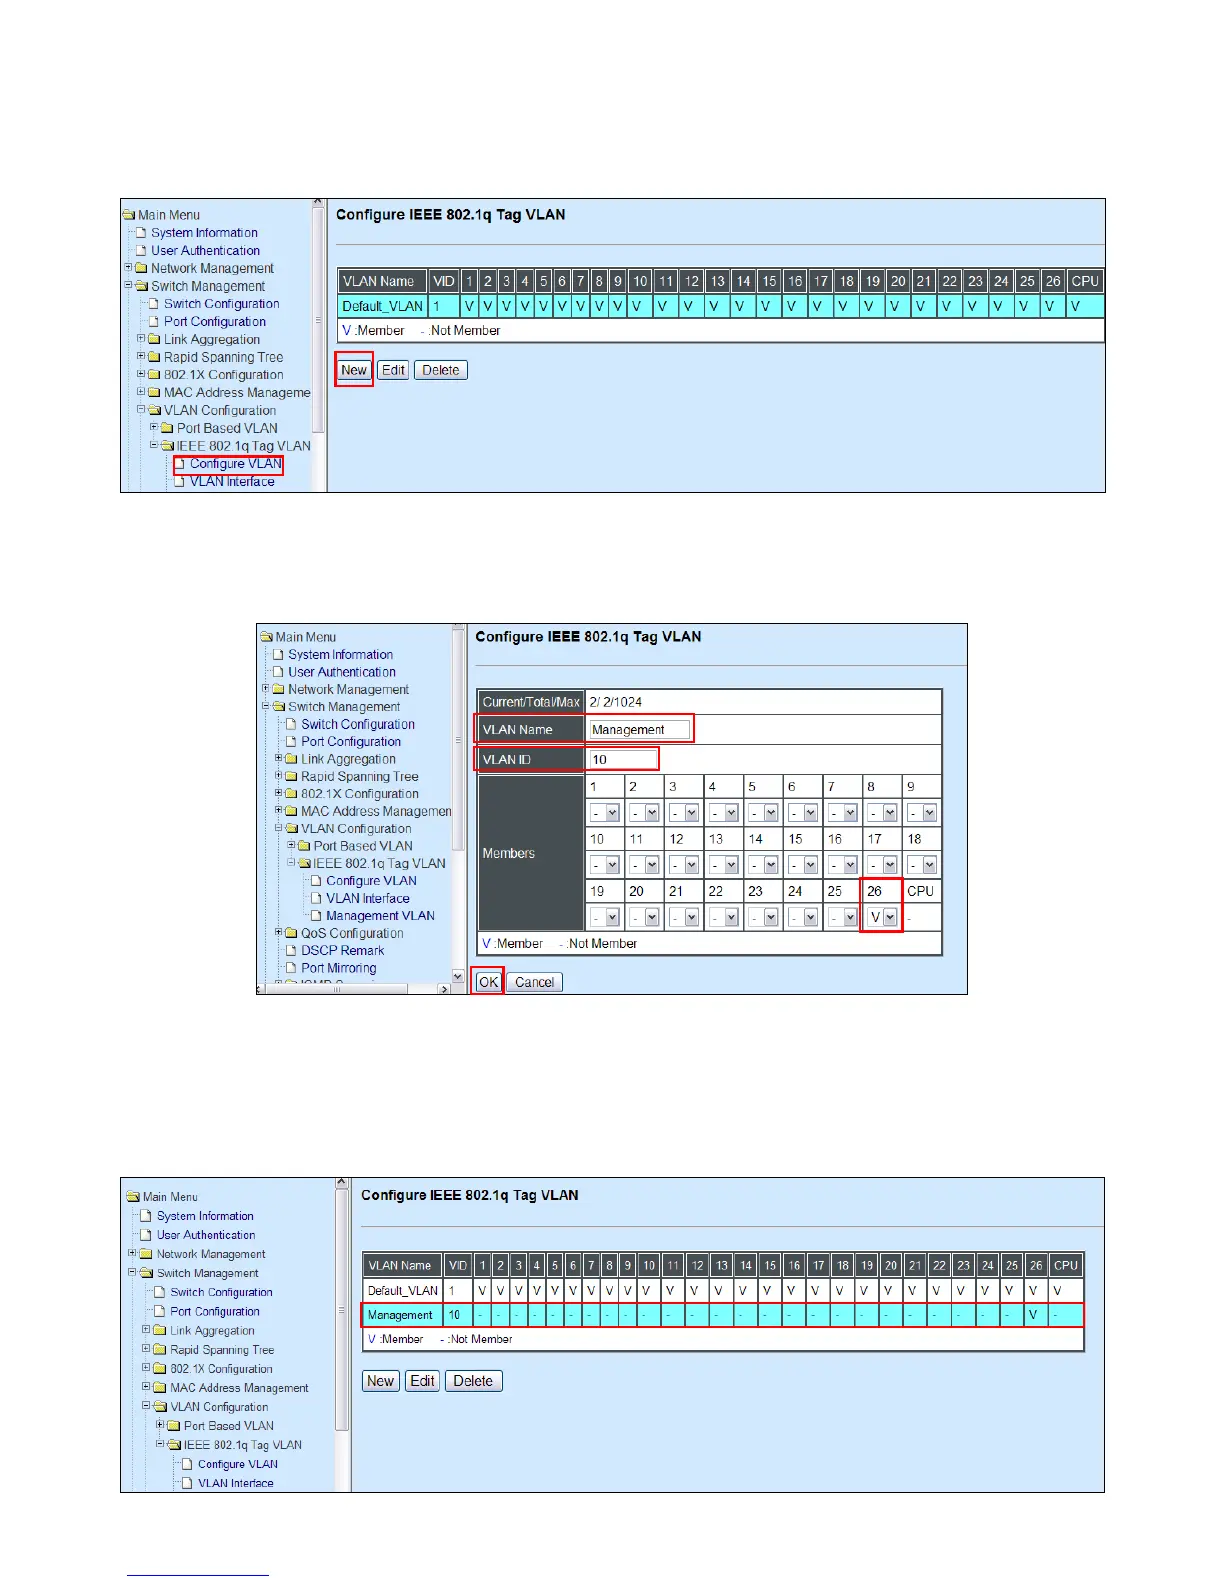Click New button in bottom screenshot
This screenshot has width=1224, height=1584.
(381, 1381)
